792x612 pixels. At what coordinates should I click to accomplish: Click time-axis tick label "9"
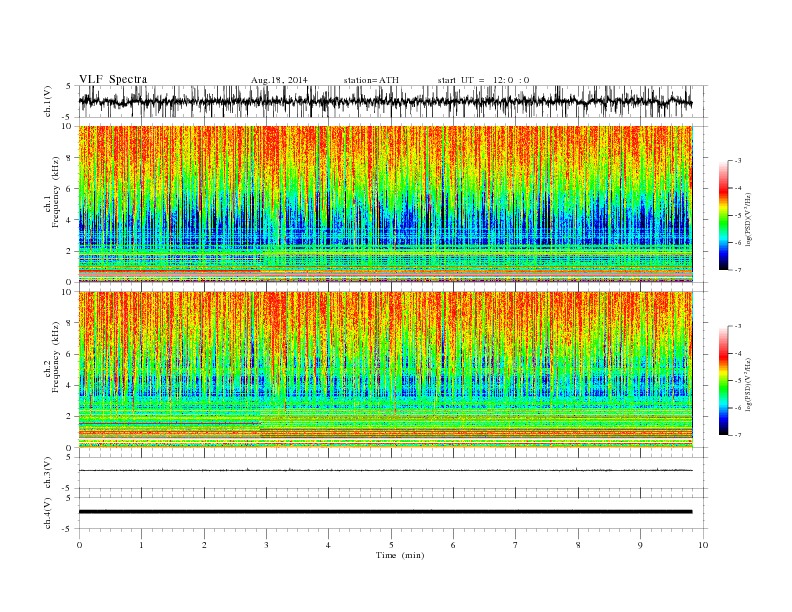pos(640,545)
